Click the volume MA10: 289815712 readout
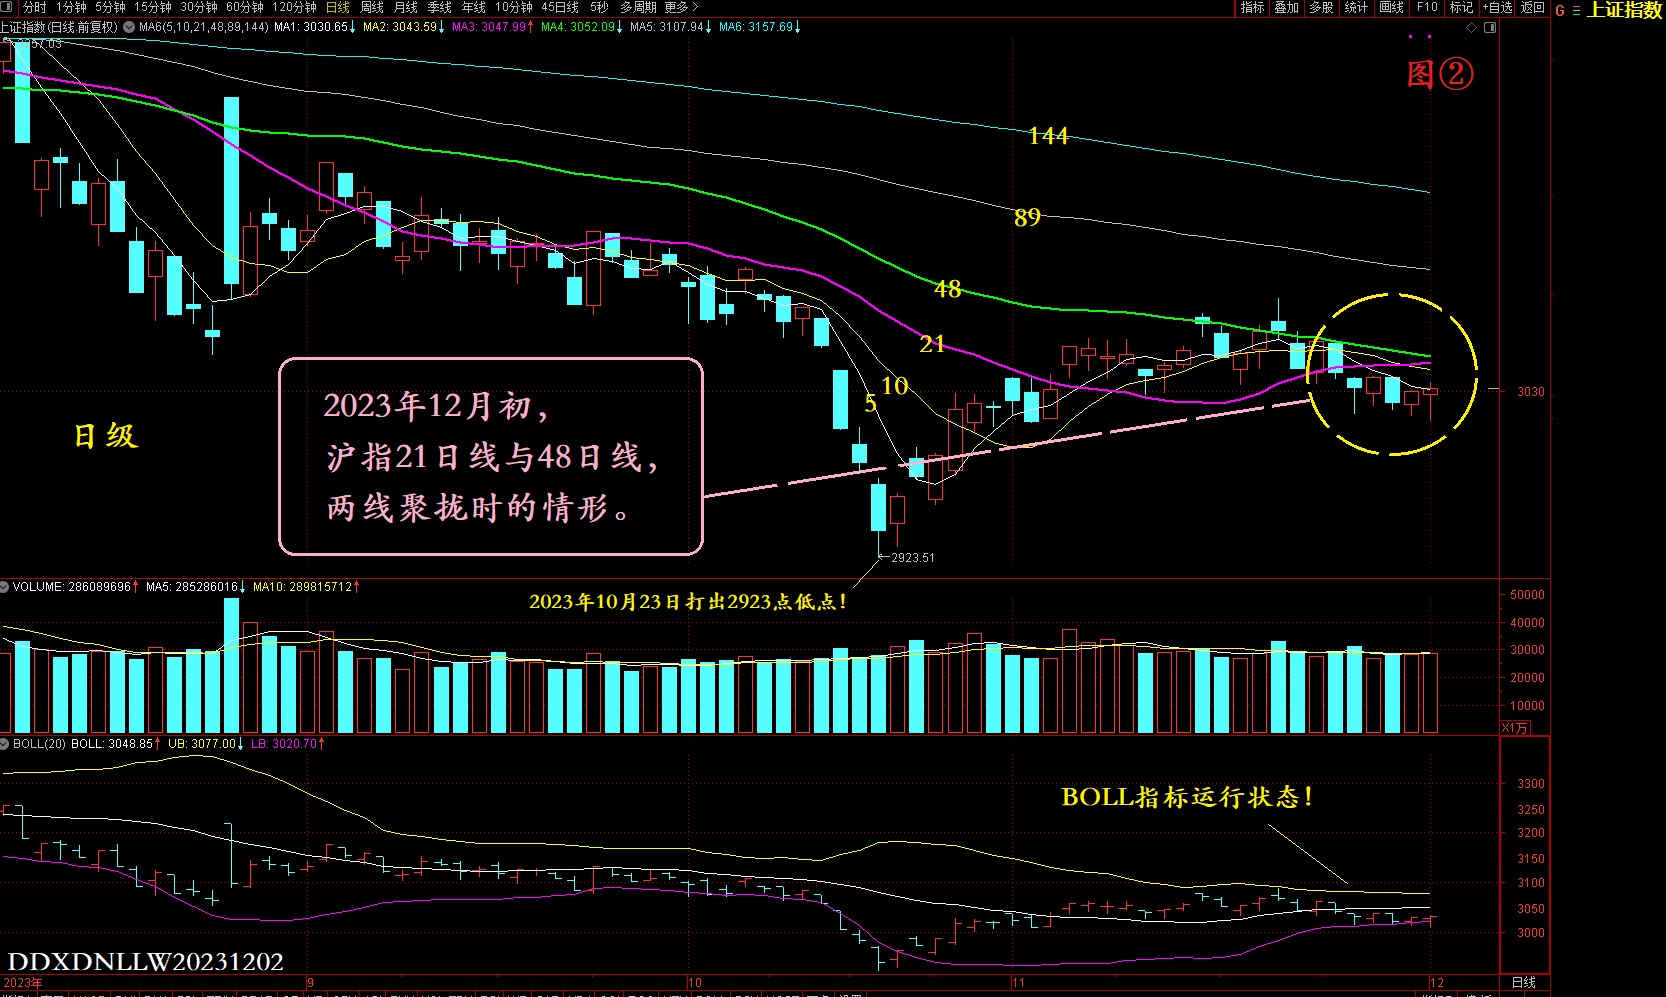Image resolution: width=1666 pixels, height=997 pixels. [x=302, y=587]
